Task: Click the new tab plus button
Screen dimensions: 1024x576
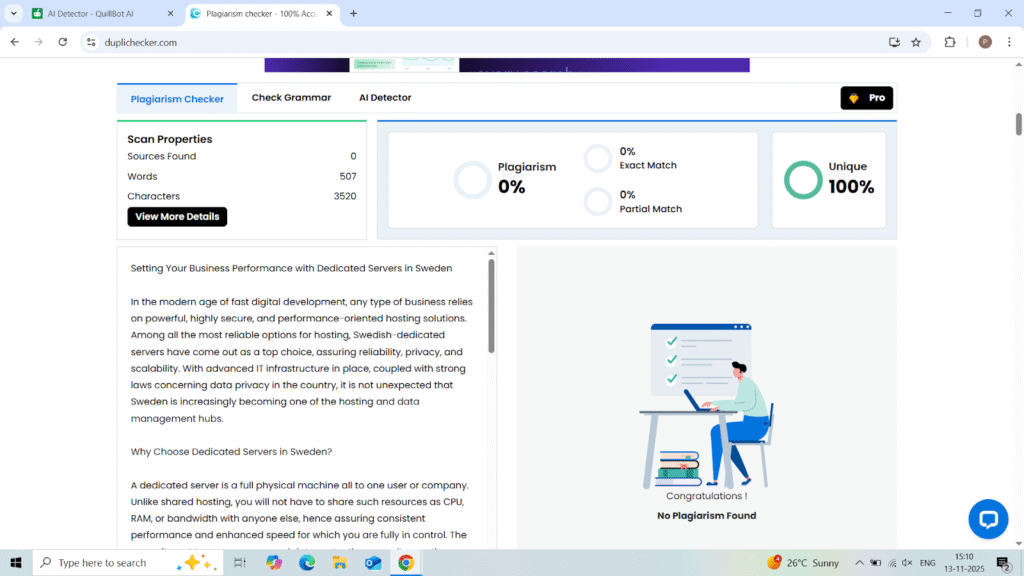Action: click(353, 14)
